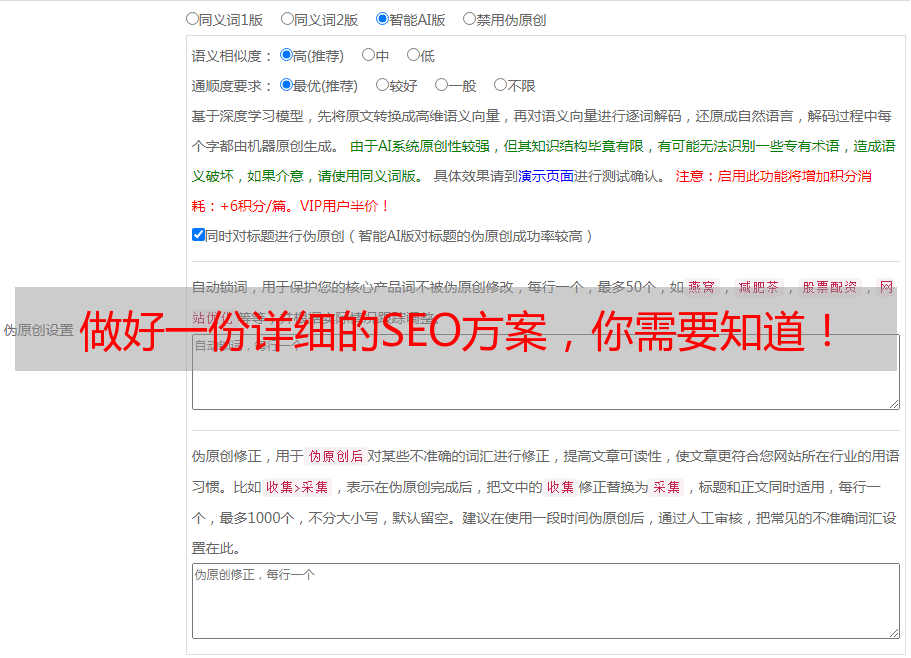Click the 通顺度要求 label

pyautogui.click(x=232, y=87)
